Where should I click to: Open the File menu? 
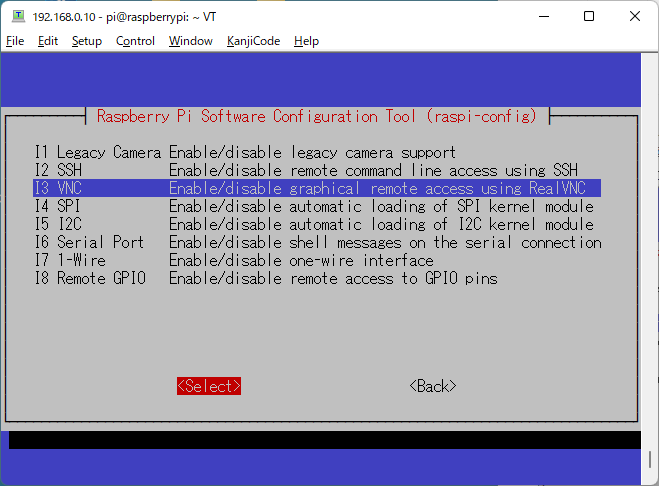pyautogui.click(x=15, y=41)
